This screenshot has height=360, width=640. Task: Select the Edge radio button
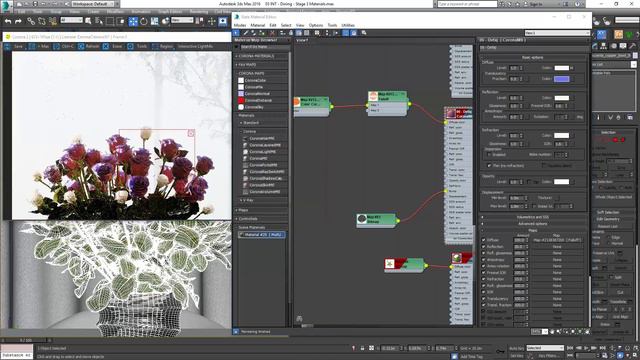point(609,237)
